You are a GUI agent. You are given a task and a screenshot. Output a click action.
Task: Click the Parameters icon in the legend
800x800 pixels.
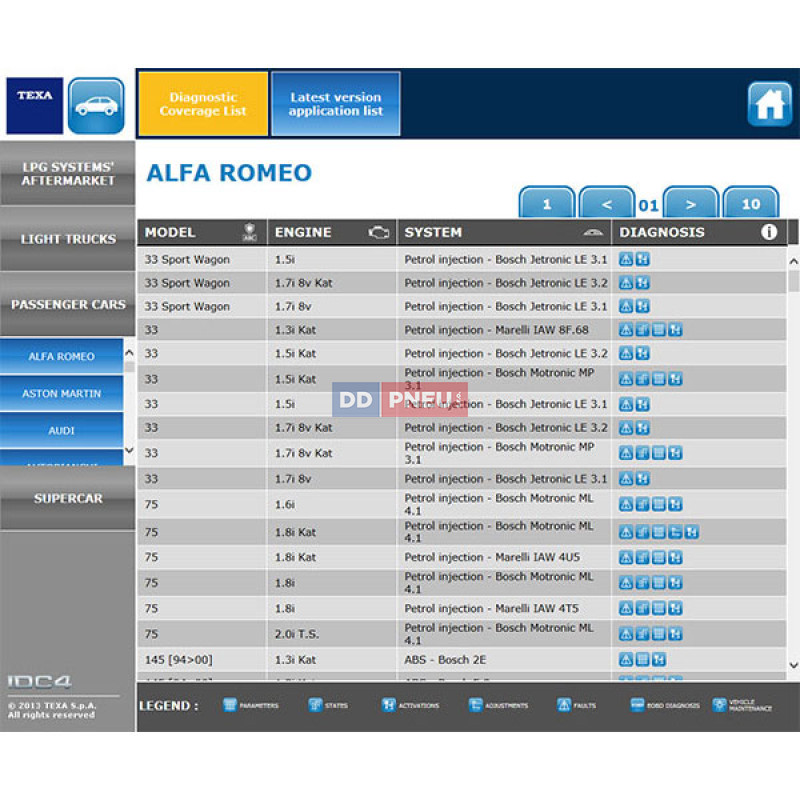[230, 705]
